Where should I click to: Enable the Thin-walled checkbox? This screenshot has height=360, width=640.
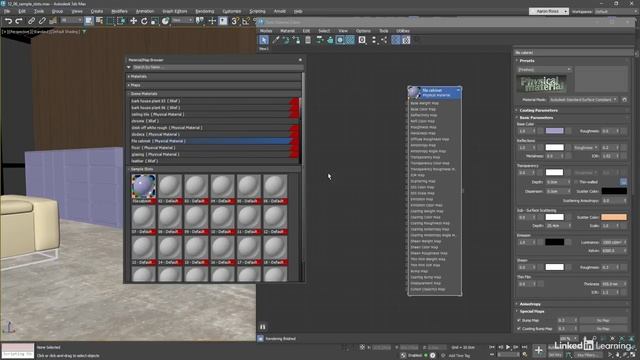576,182
